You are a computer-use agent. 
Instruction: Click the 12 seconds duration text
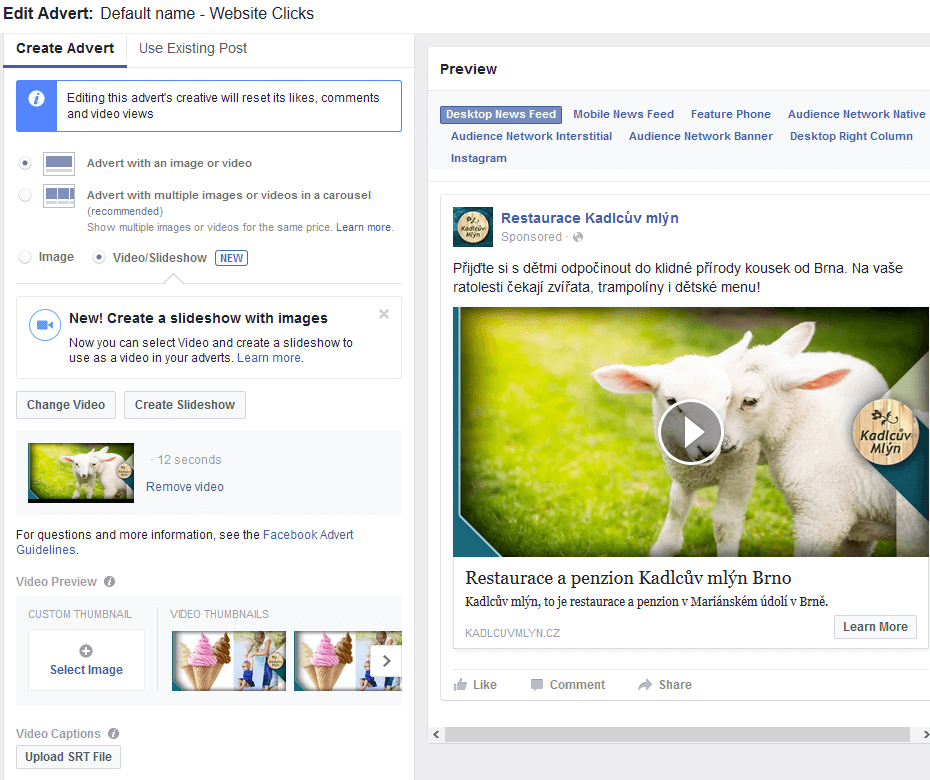click(x=189, y=460)
